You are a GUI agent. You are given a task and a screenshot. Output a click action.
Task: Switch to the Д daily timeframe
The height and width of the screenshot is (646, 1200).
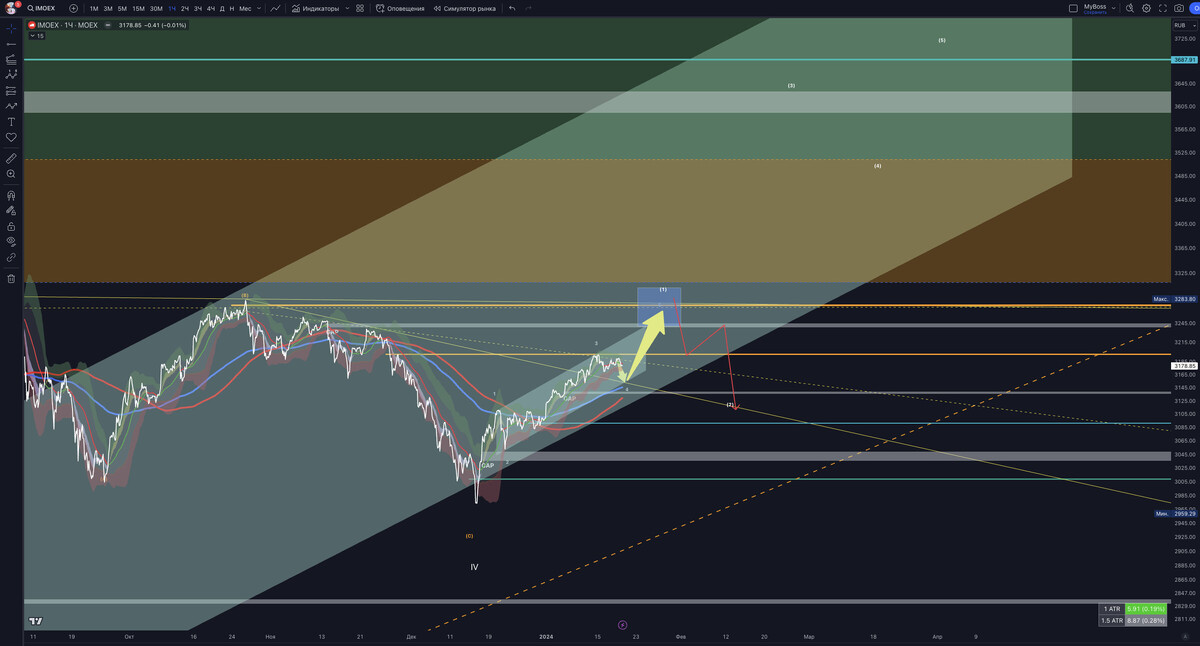[222, 8]
